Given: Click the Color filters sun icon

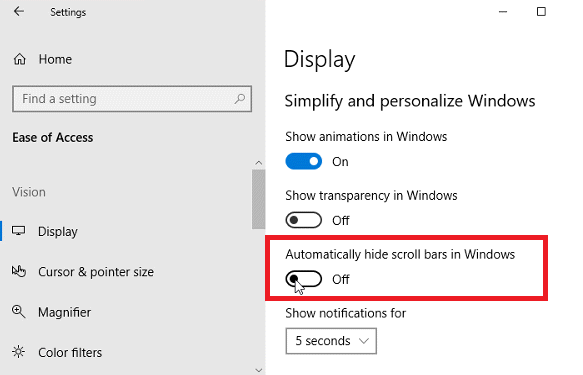Looking at the screenshot, I should click(19, 352).
